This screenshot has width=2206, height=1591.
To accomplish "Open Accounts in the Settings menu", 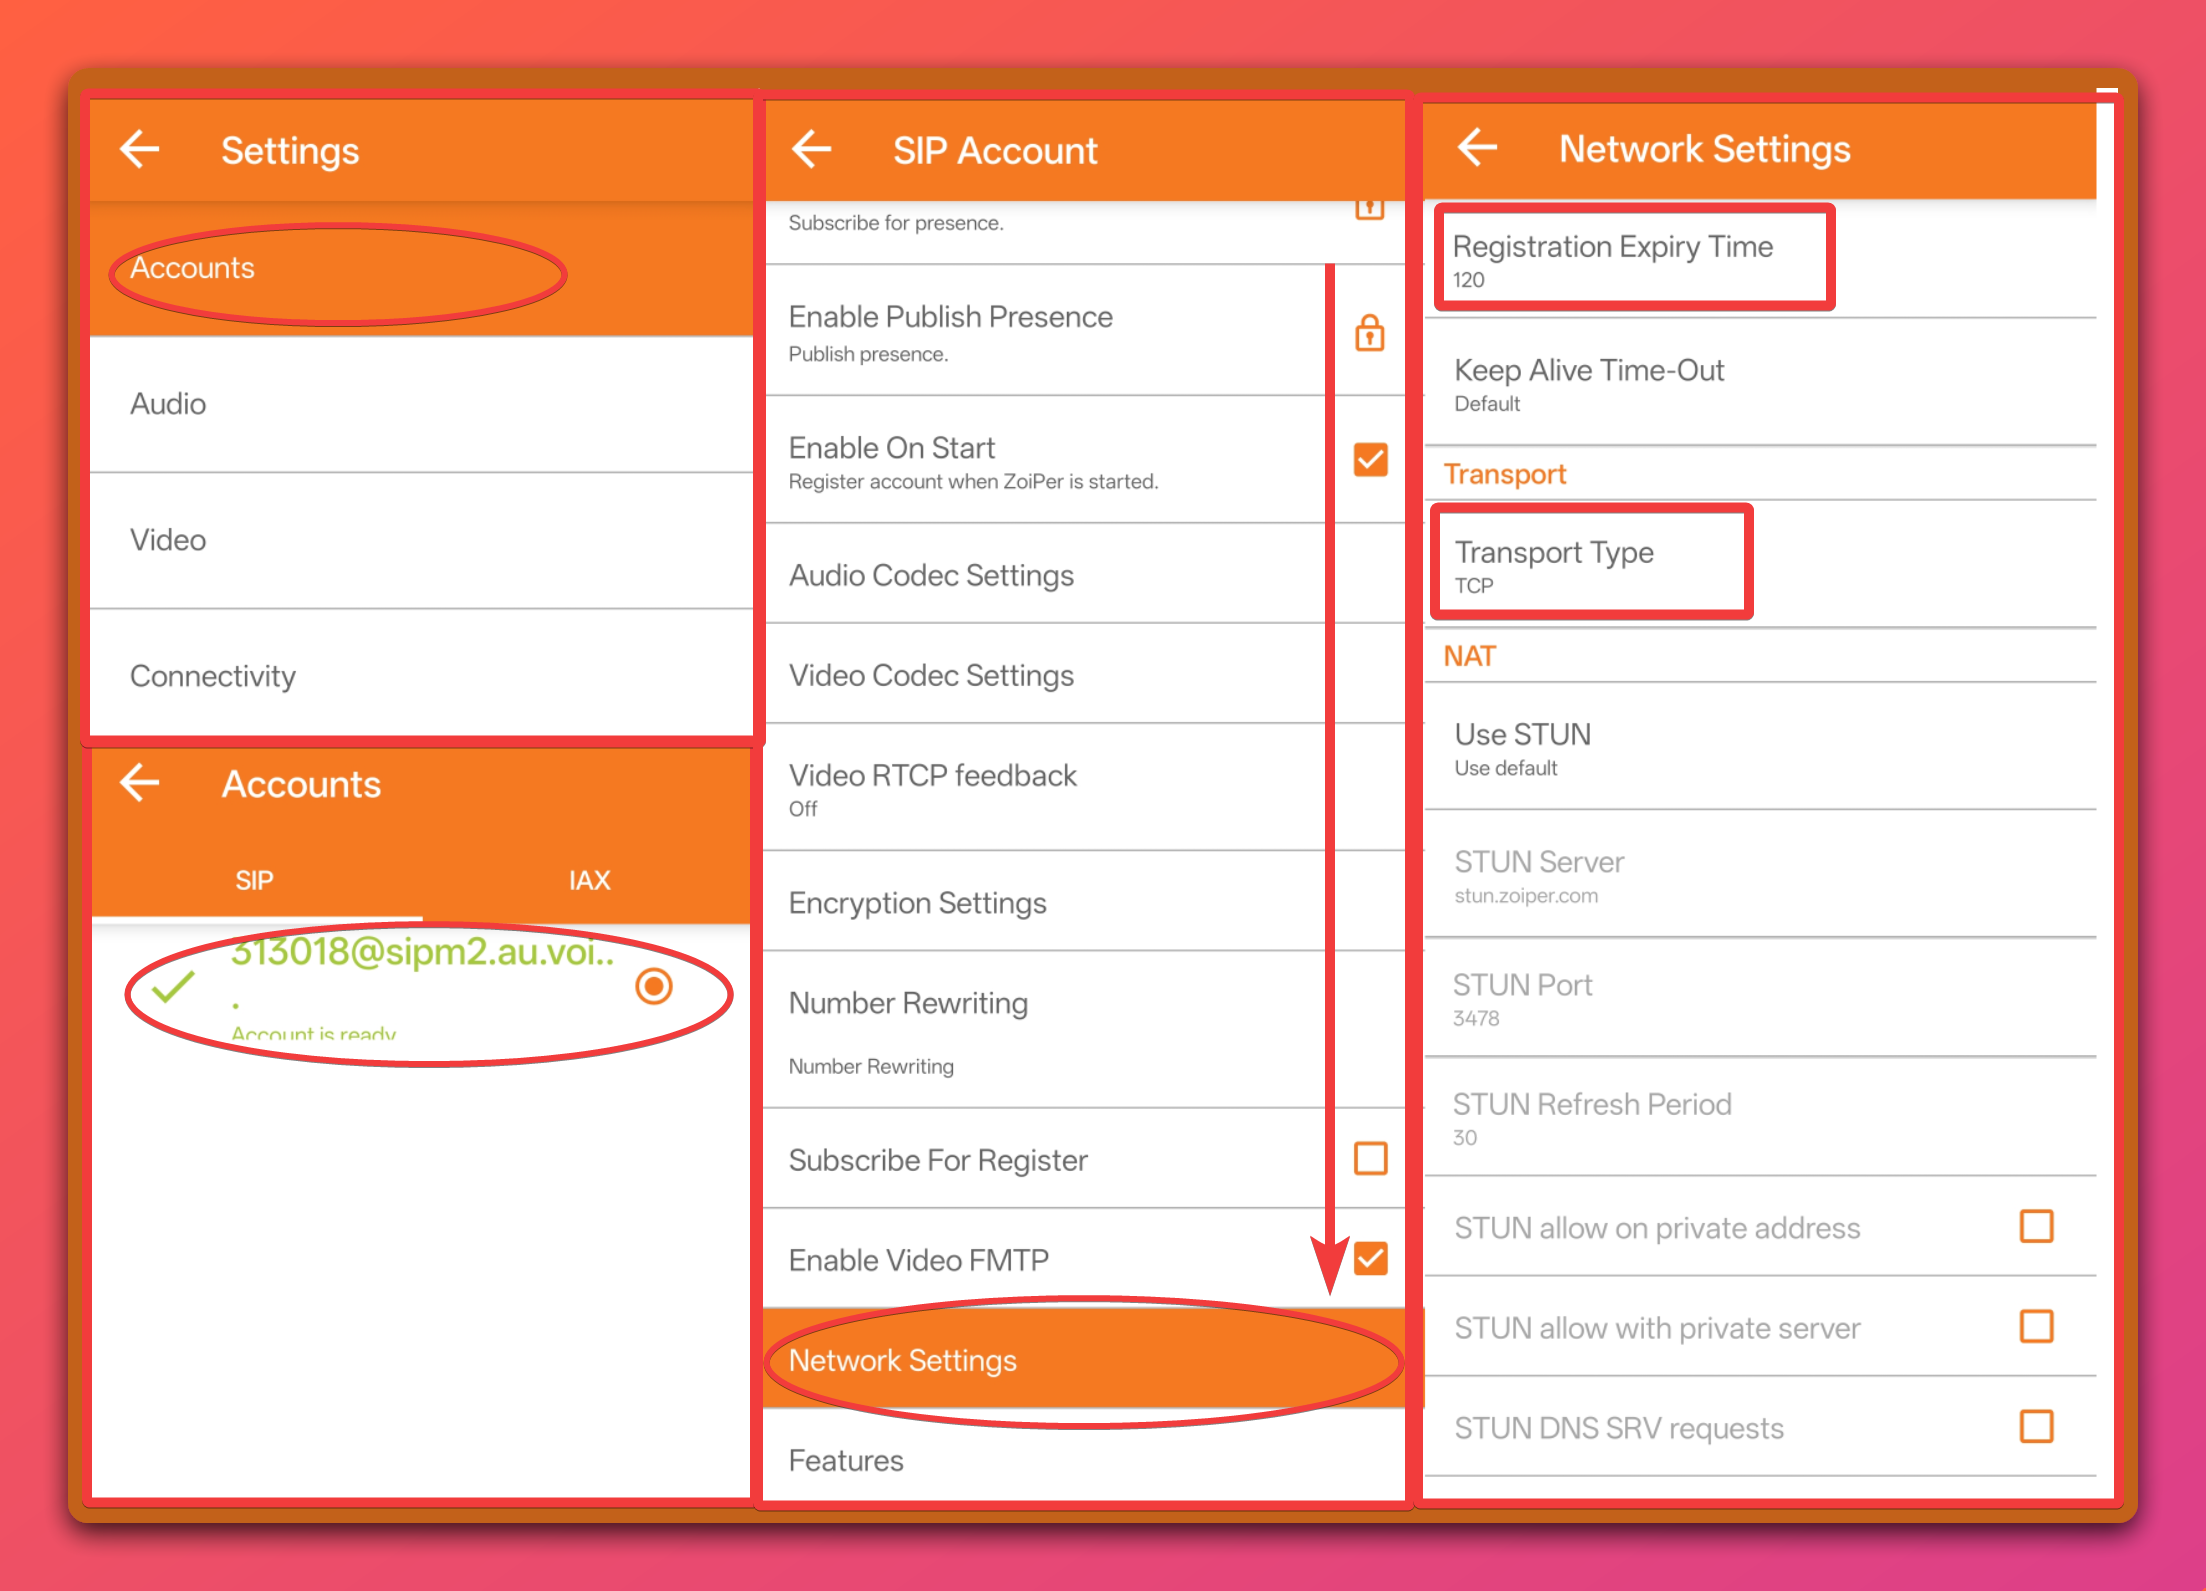I will 421,268.
